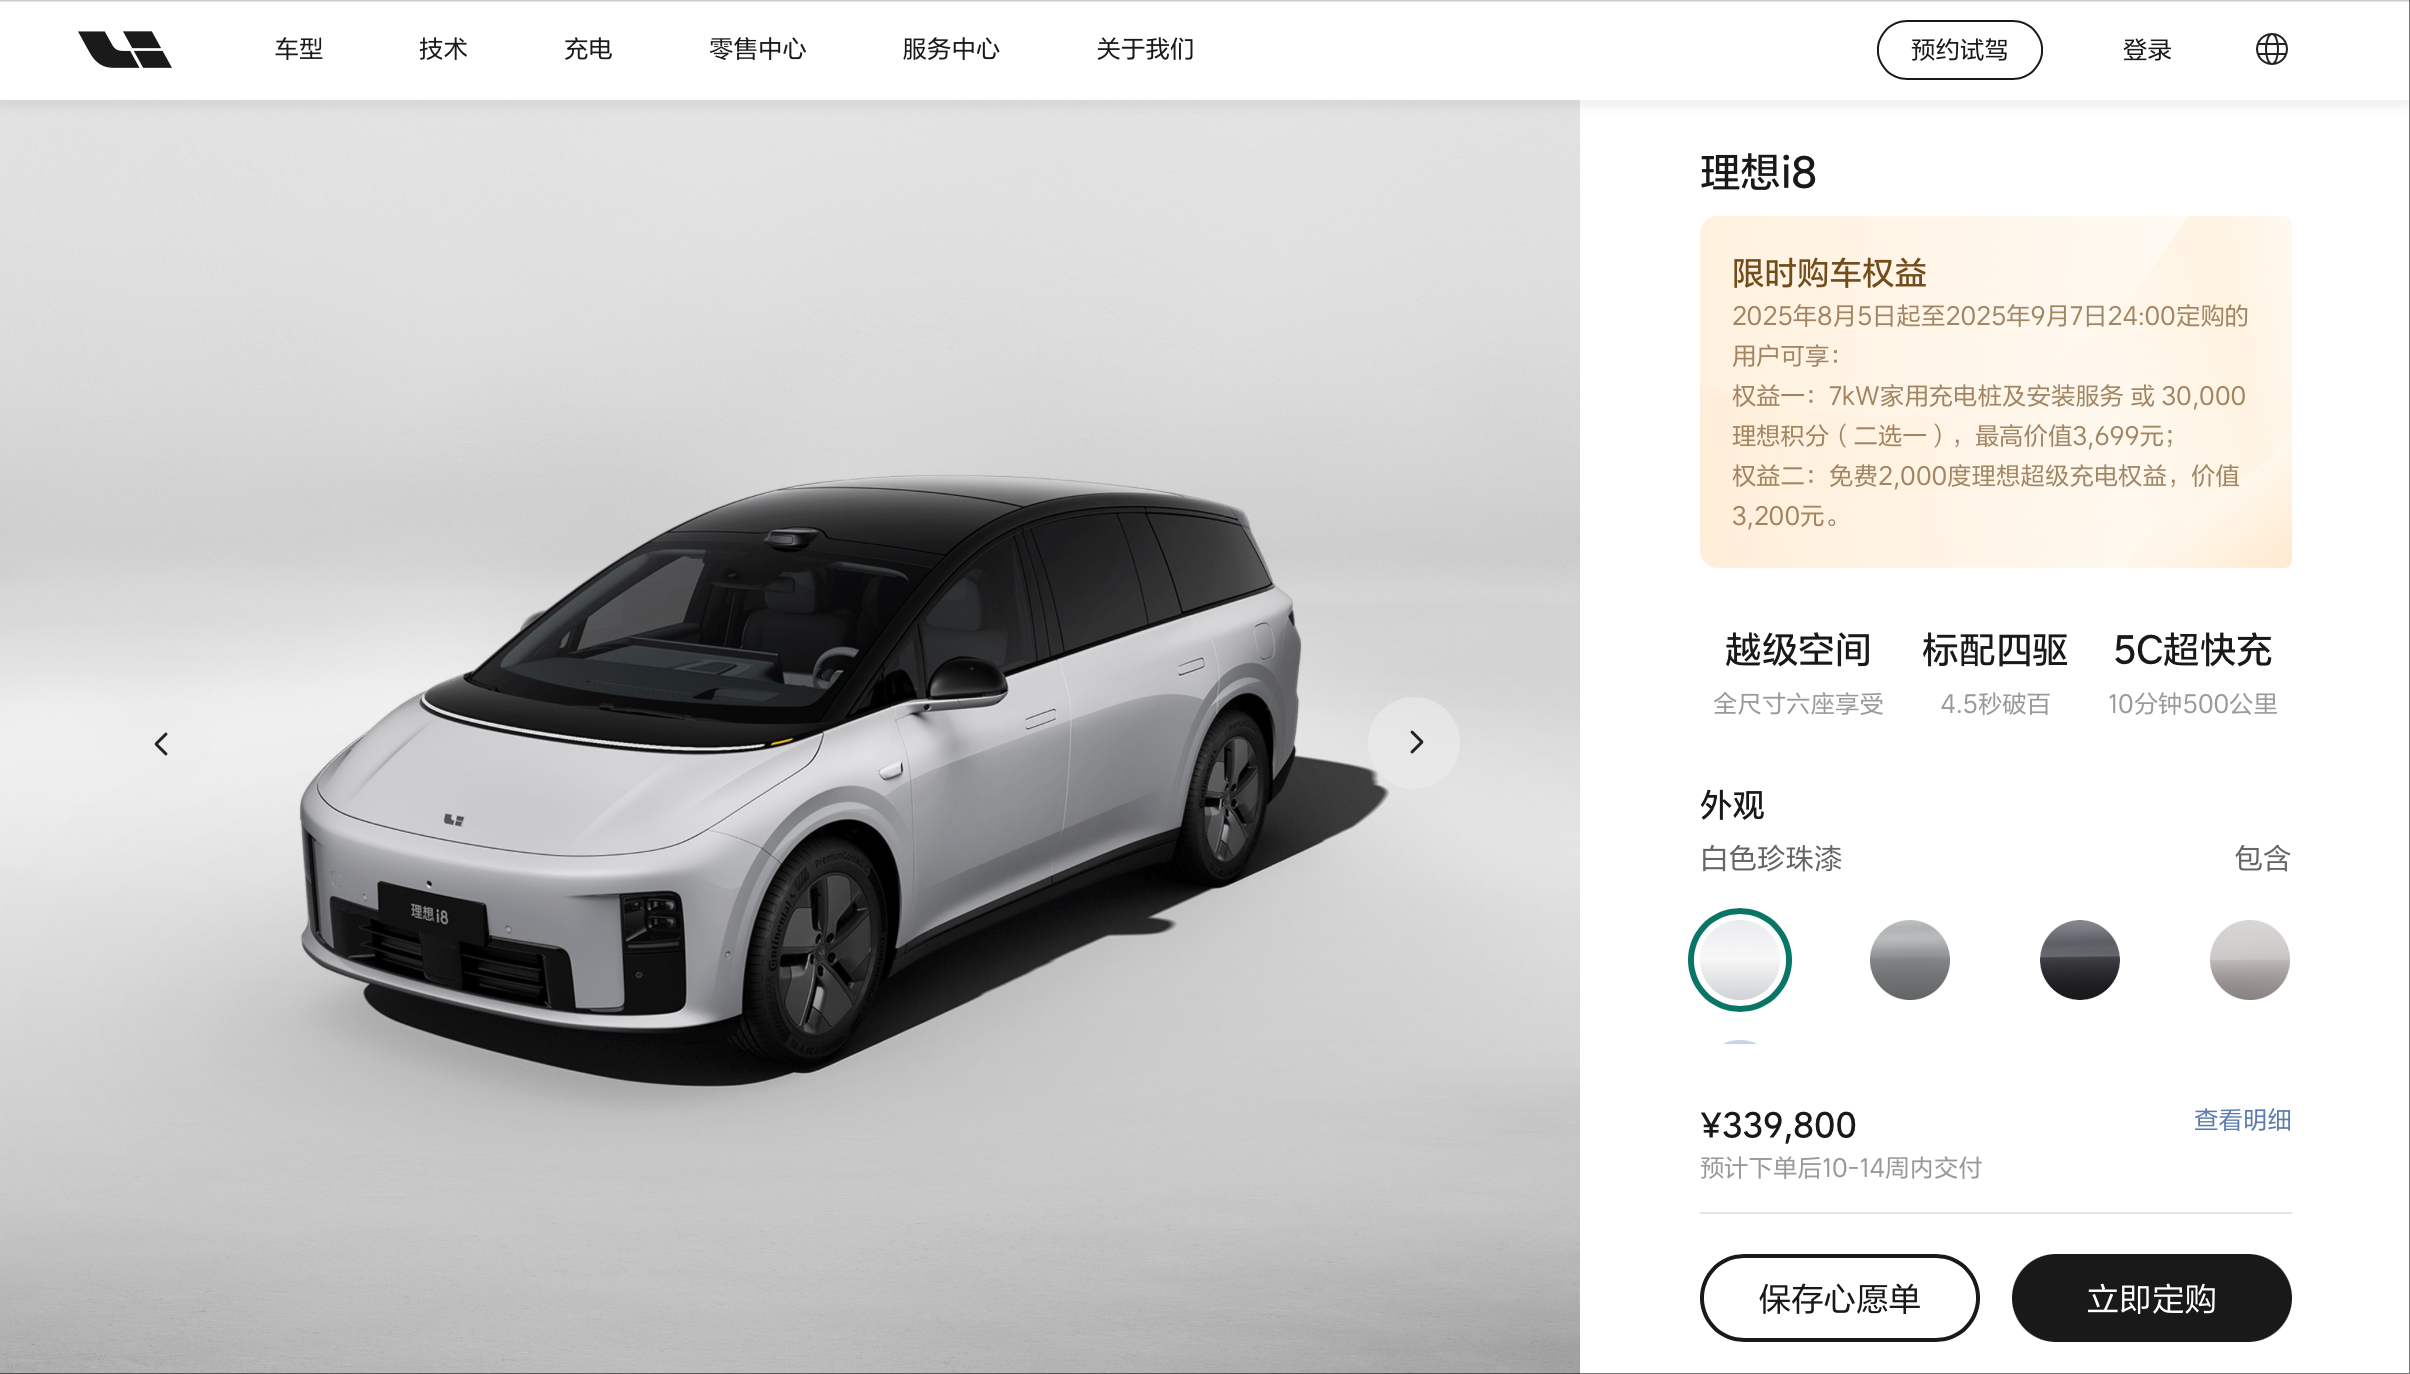This screenshot has width=2410, height=1374.
Task: Click the 立即定购 button
Action: [x=2151, y=1298]
